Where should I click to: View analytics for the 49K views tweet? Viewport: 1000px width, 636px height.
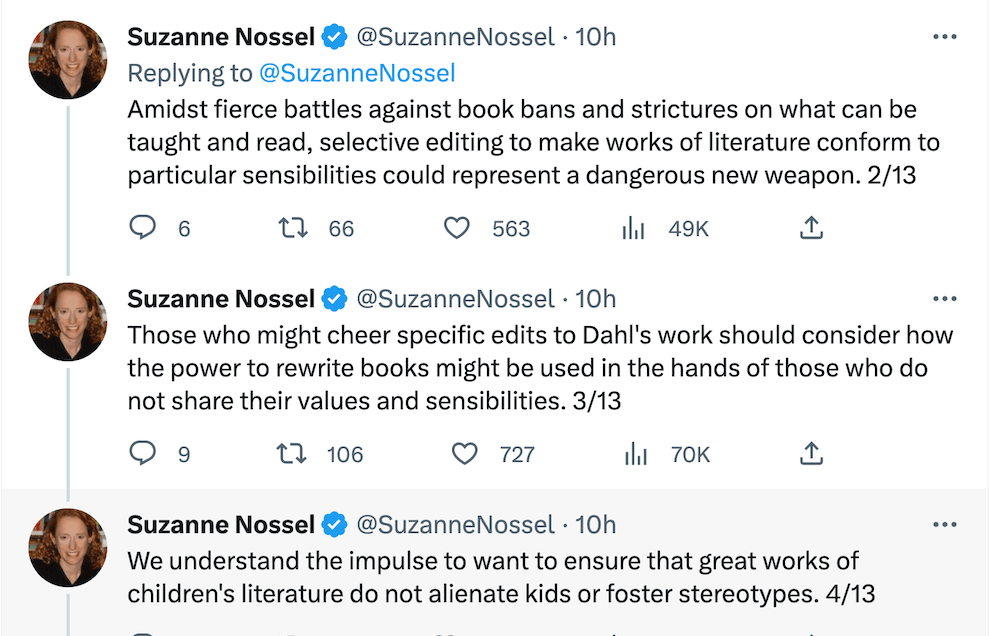click(x=634, y=229)
